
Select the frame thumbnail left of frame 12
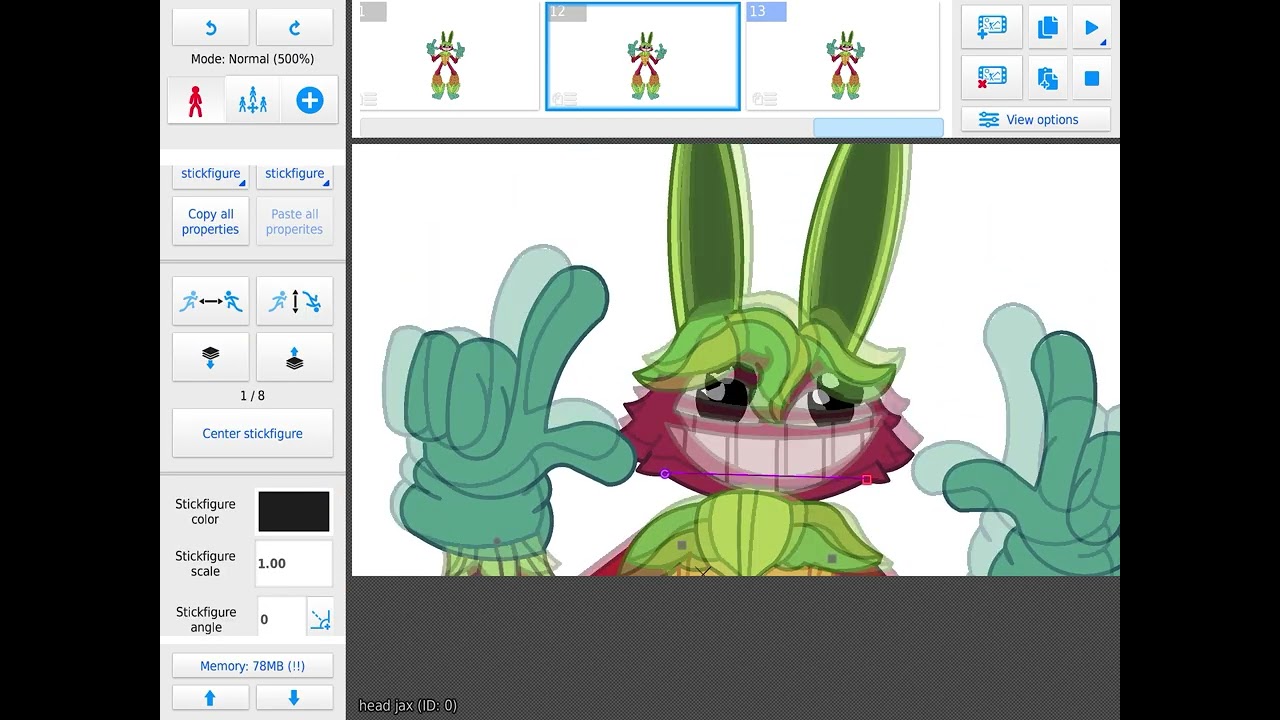pos(448,56)
